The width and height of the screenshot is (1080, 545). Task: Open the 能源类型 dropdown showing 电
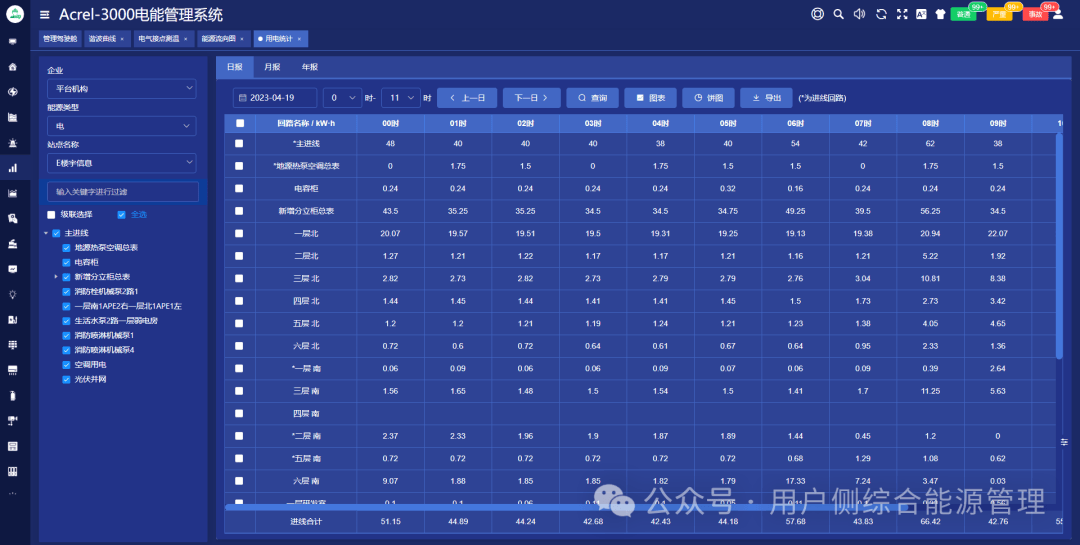click(121, 125)
